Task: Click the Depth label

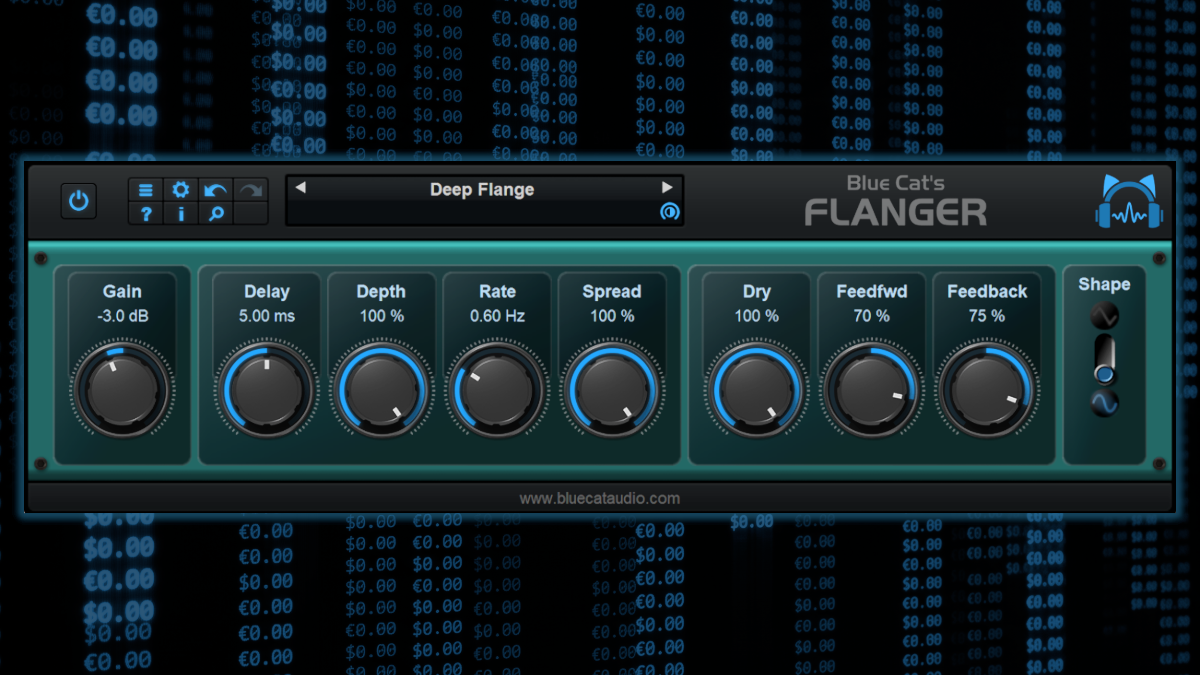Action: [381, 292]
